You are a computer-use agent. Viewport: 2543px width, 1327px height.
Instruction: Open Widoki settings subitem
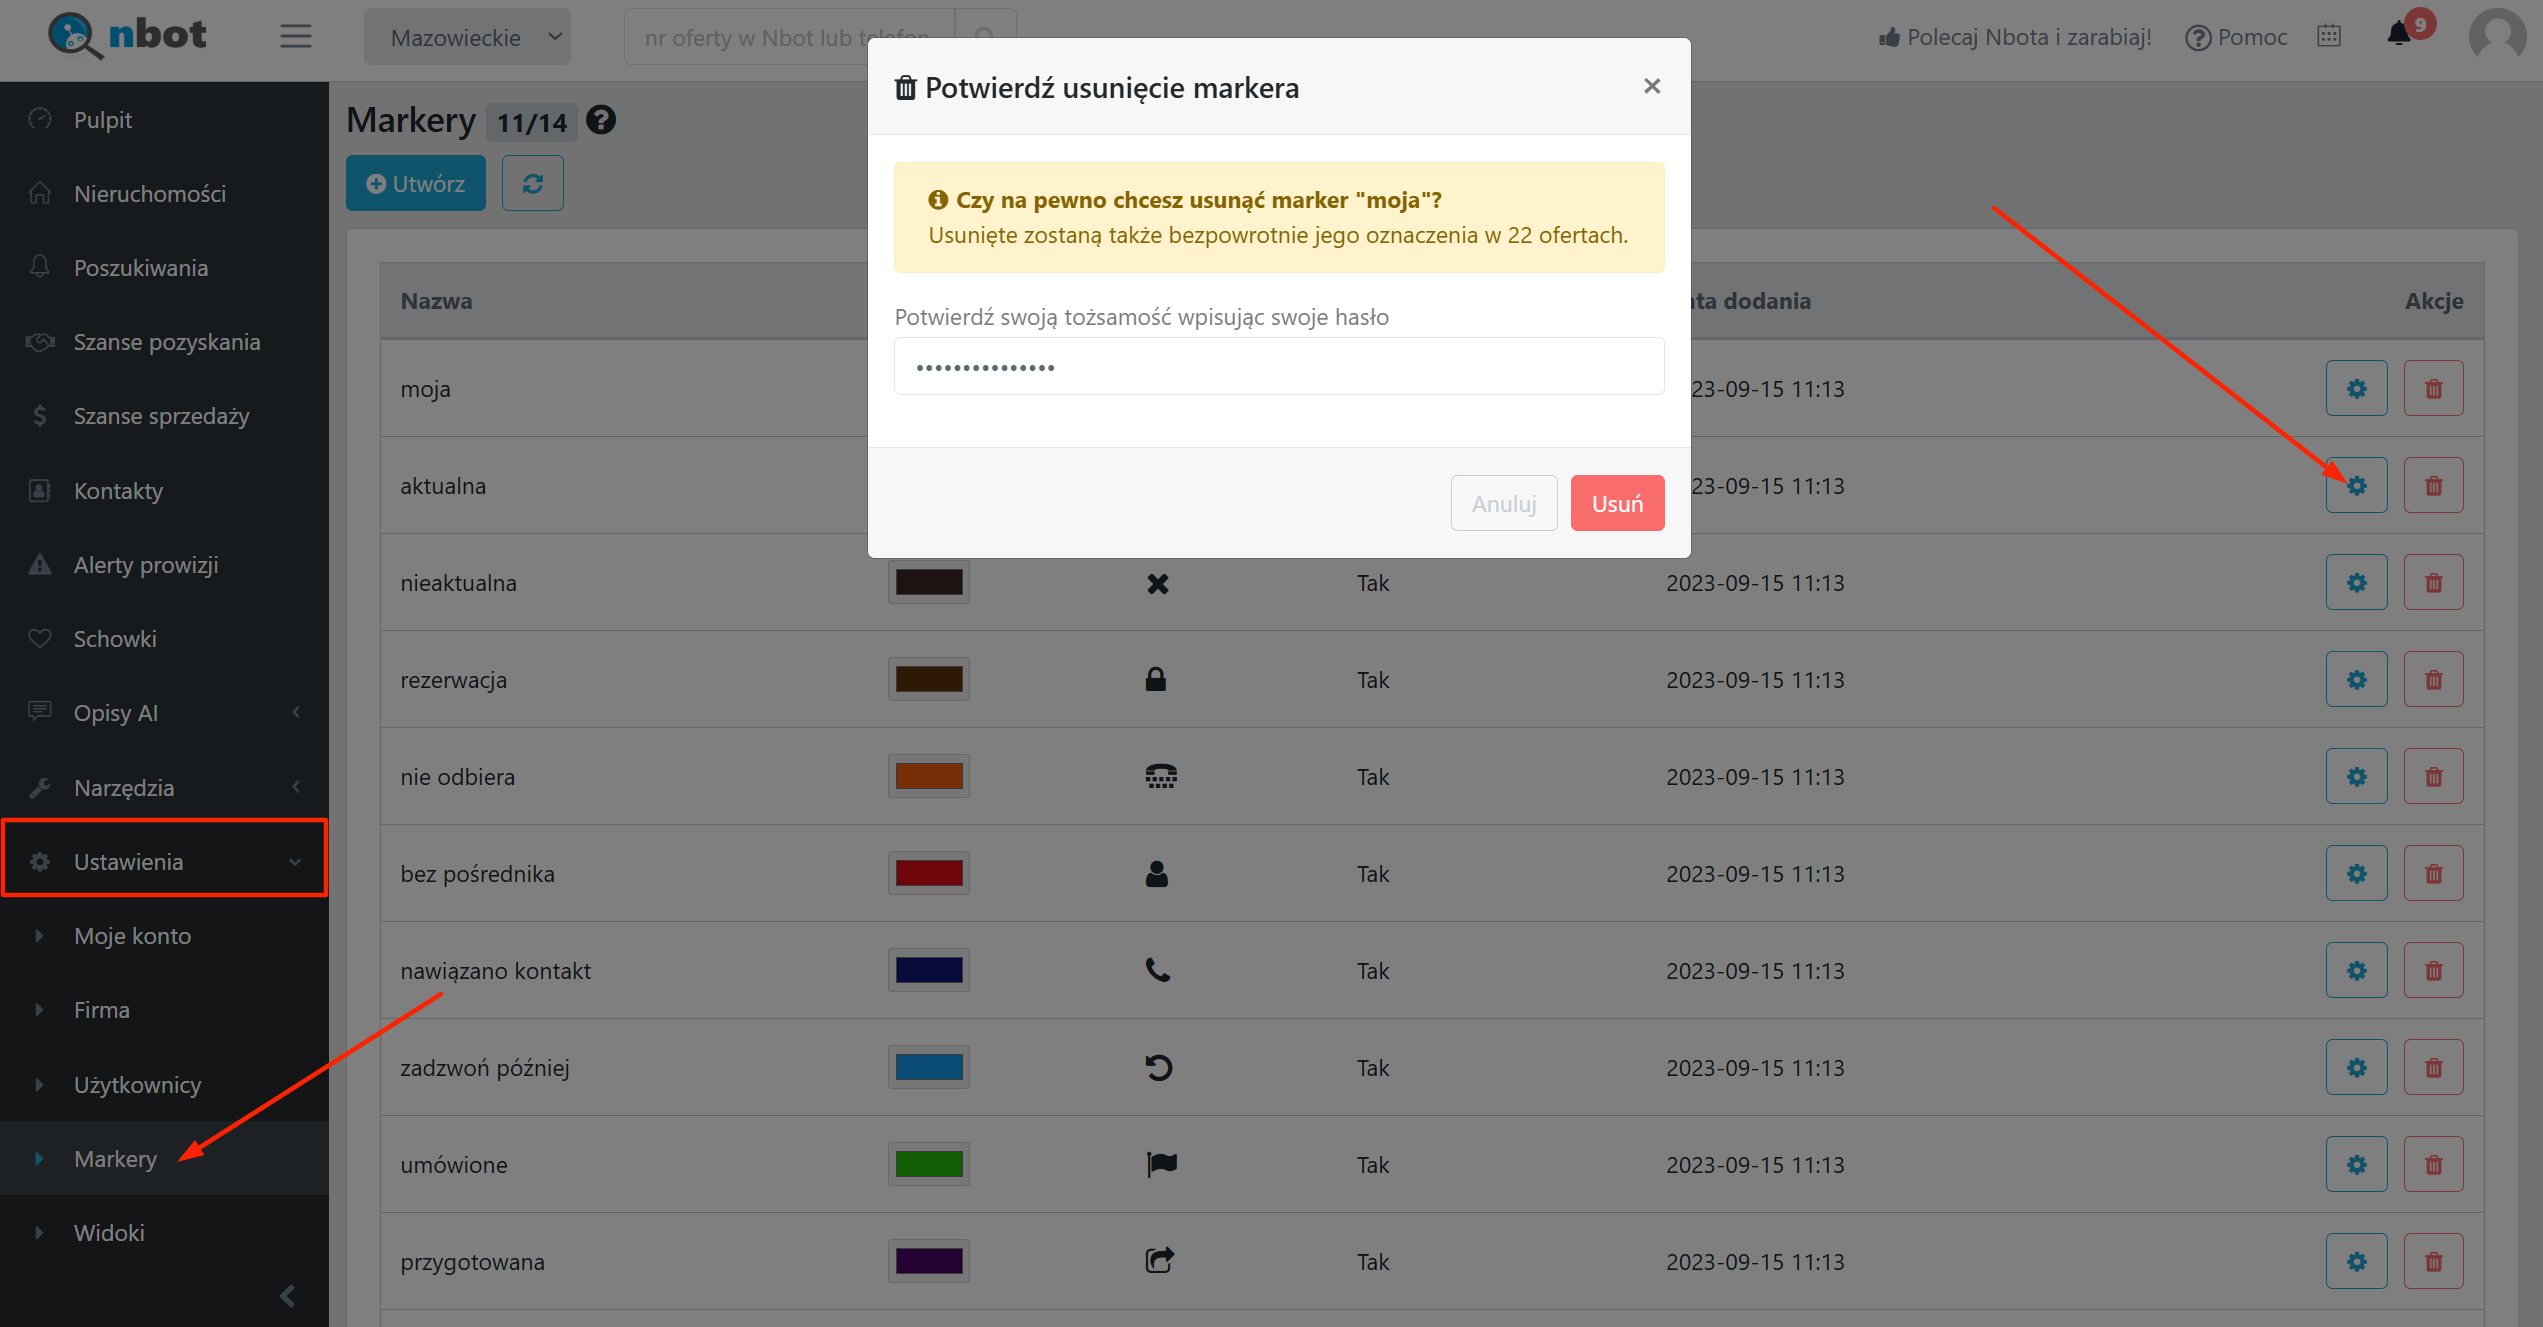(165, 1233)
